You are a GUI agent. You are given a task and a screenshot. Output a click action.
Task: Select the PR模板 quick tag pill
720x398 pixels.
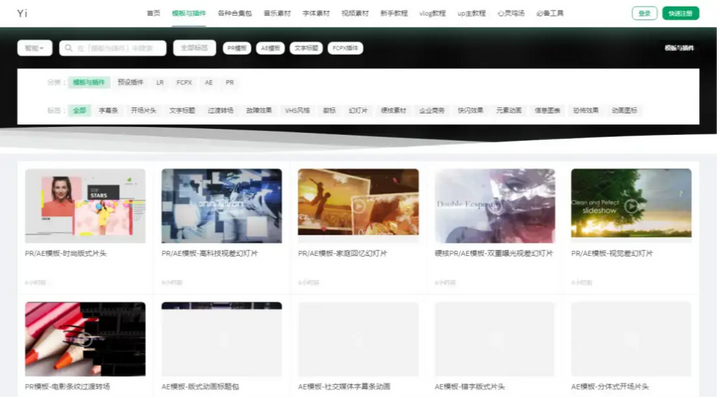pyautogui.click(x=237, y=48)
